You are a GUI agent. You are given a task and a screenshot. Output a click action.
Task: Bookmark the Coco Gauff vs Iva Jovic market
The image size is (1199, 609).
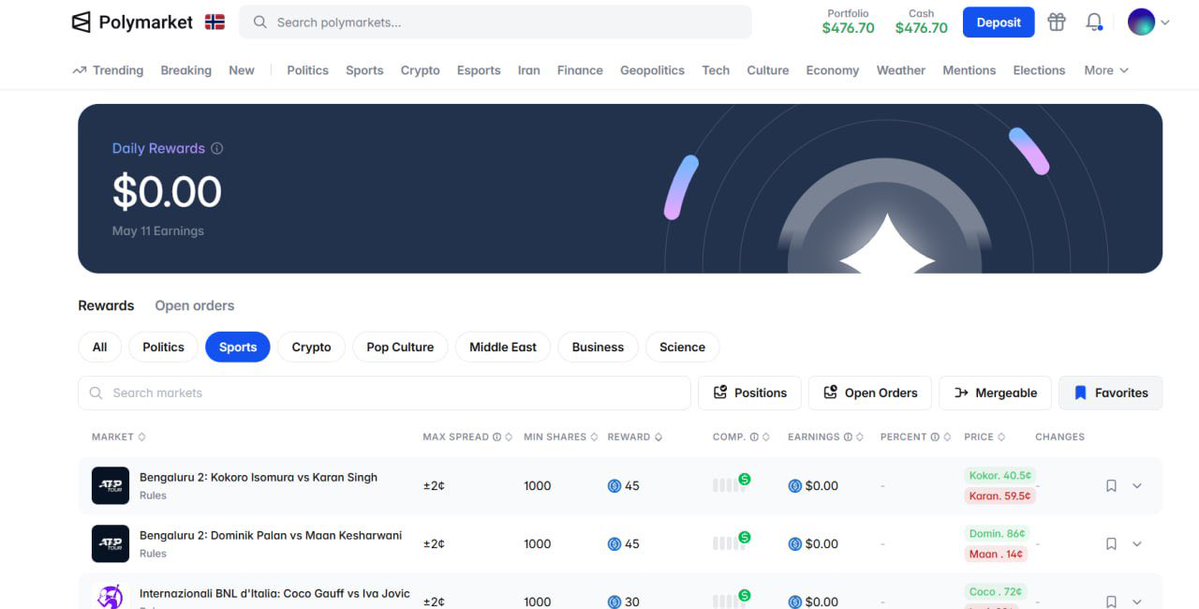pyautogui.click(x=1111, y=602)
